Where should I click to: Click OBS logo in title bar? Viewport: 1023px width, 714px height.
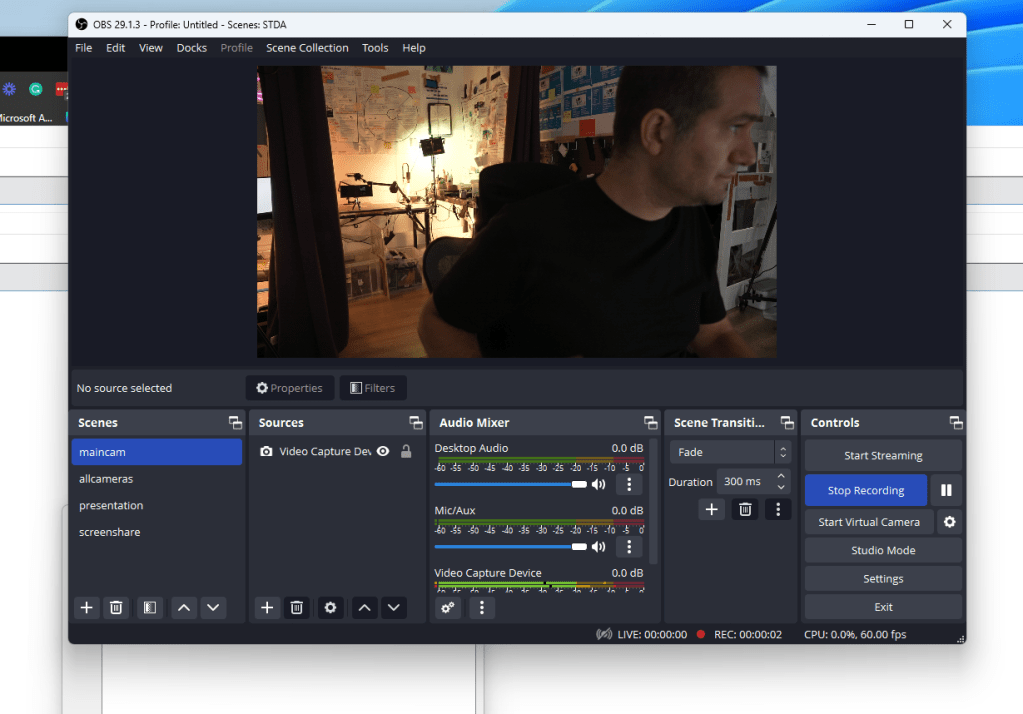click(82, 24)
